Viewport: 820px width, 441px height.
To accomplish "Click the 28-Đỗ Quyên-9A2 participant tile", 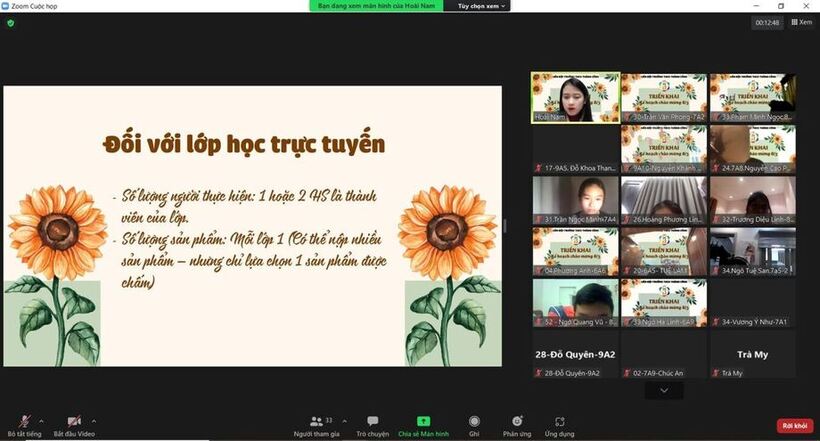I will click(574, 354).
